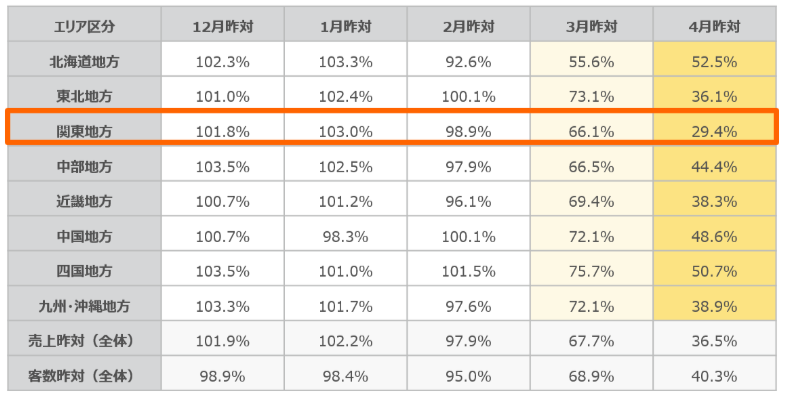Viewport: 786px width, 397px height.
Task: Select the 12月昨対 column header
Action: tap(223, 24)
